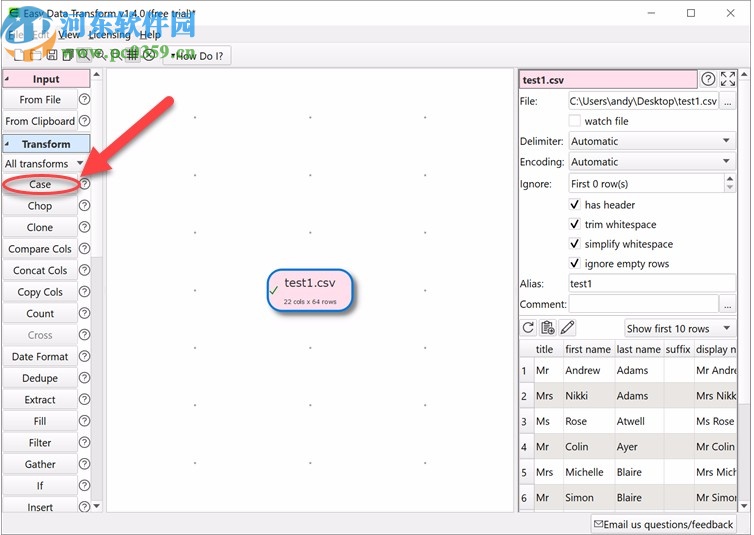Open the Help menu
The height and width of the screenshot is (535, 754).
point(150,35)
